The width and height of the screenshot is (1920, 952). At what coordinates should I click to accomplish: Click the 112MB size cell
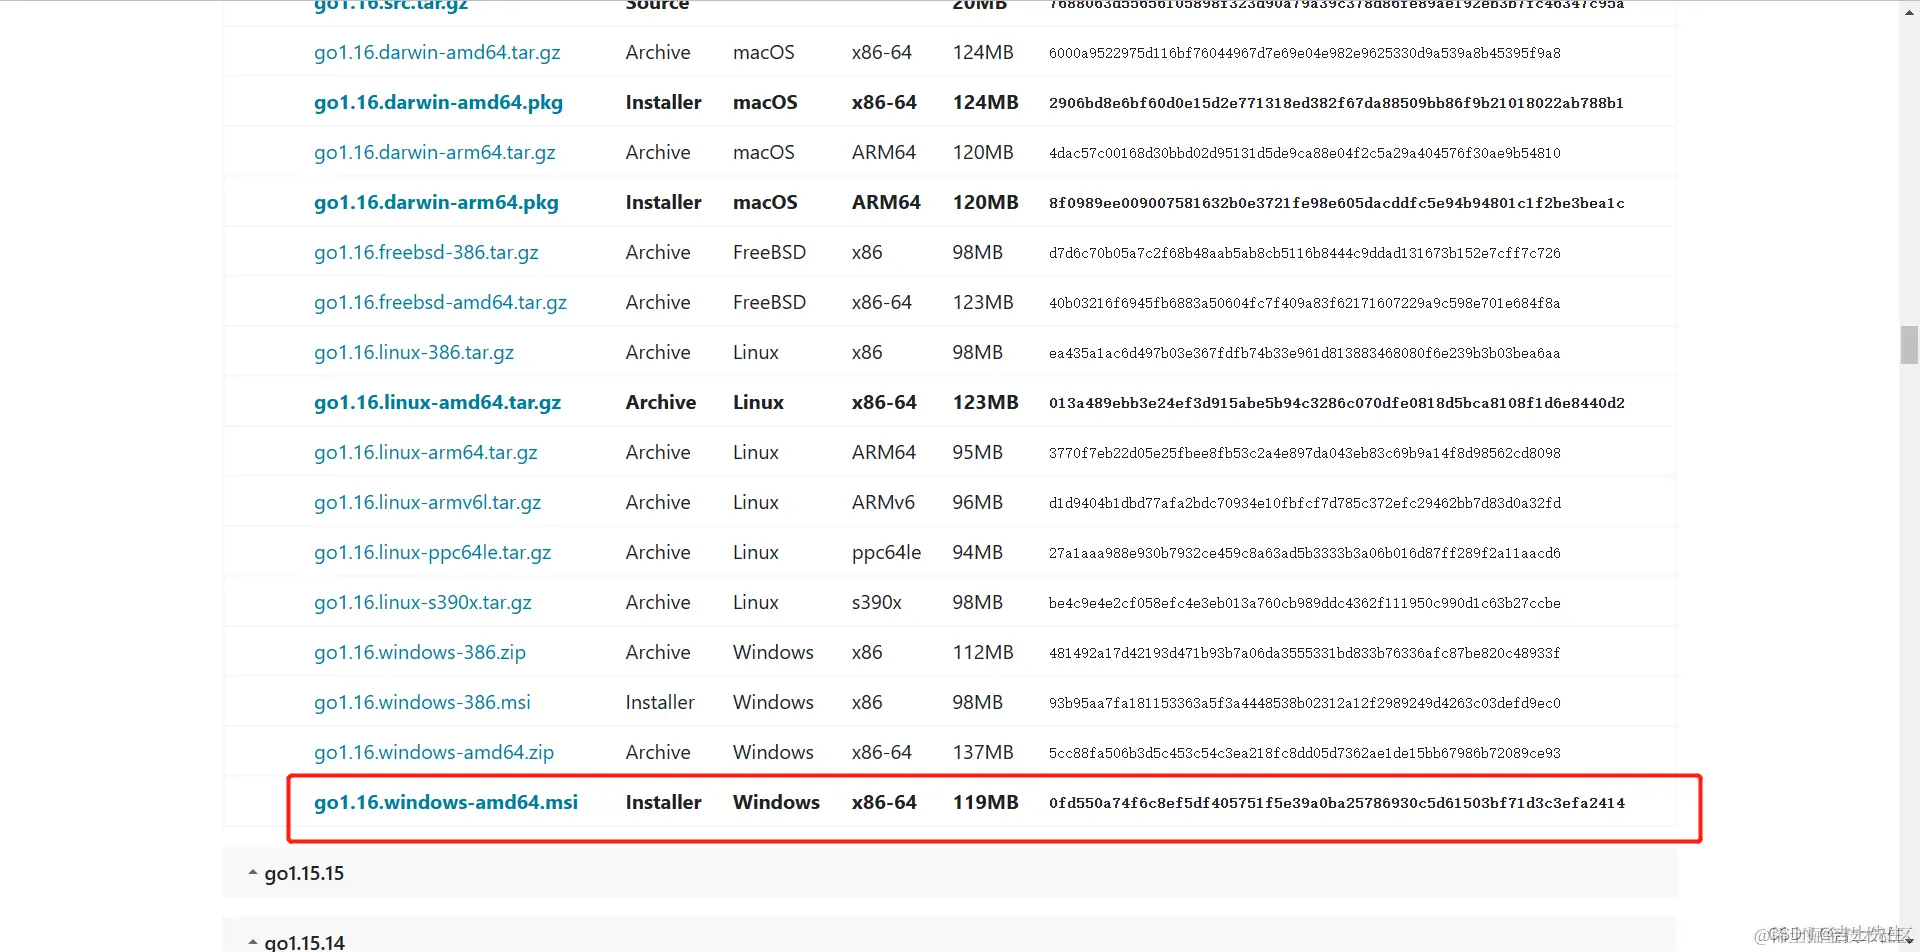click(983, 653)
